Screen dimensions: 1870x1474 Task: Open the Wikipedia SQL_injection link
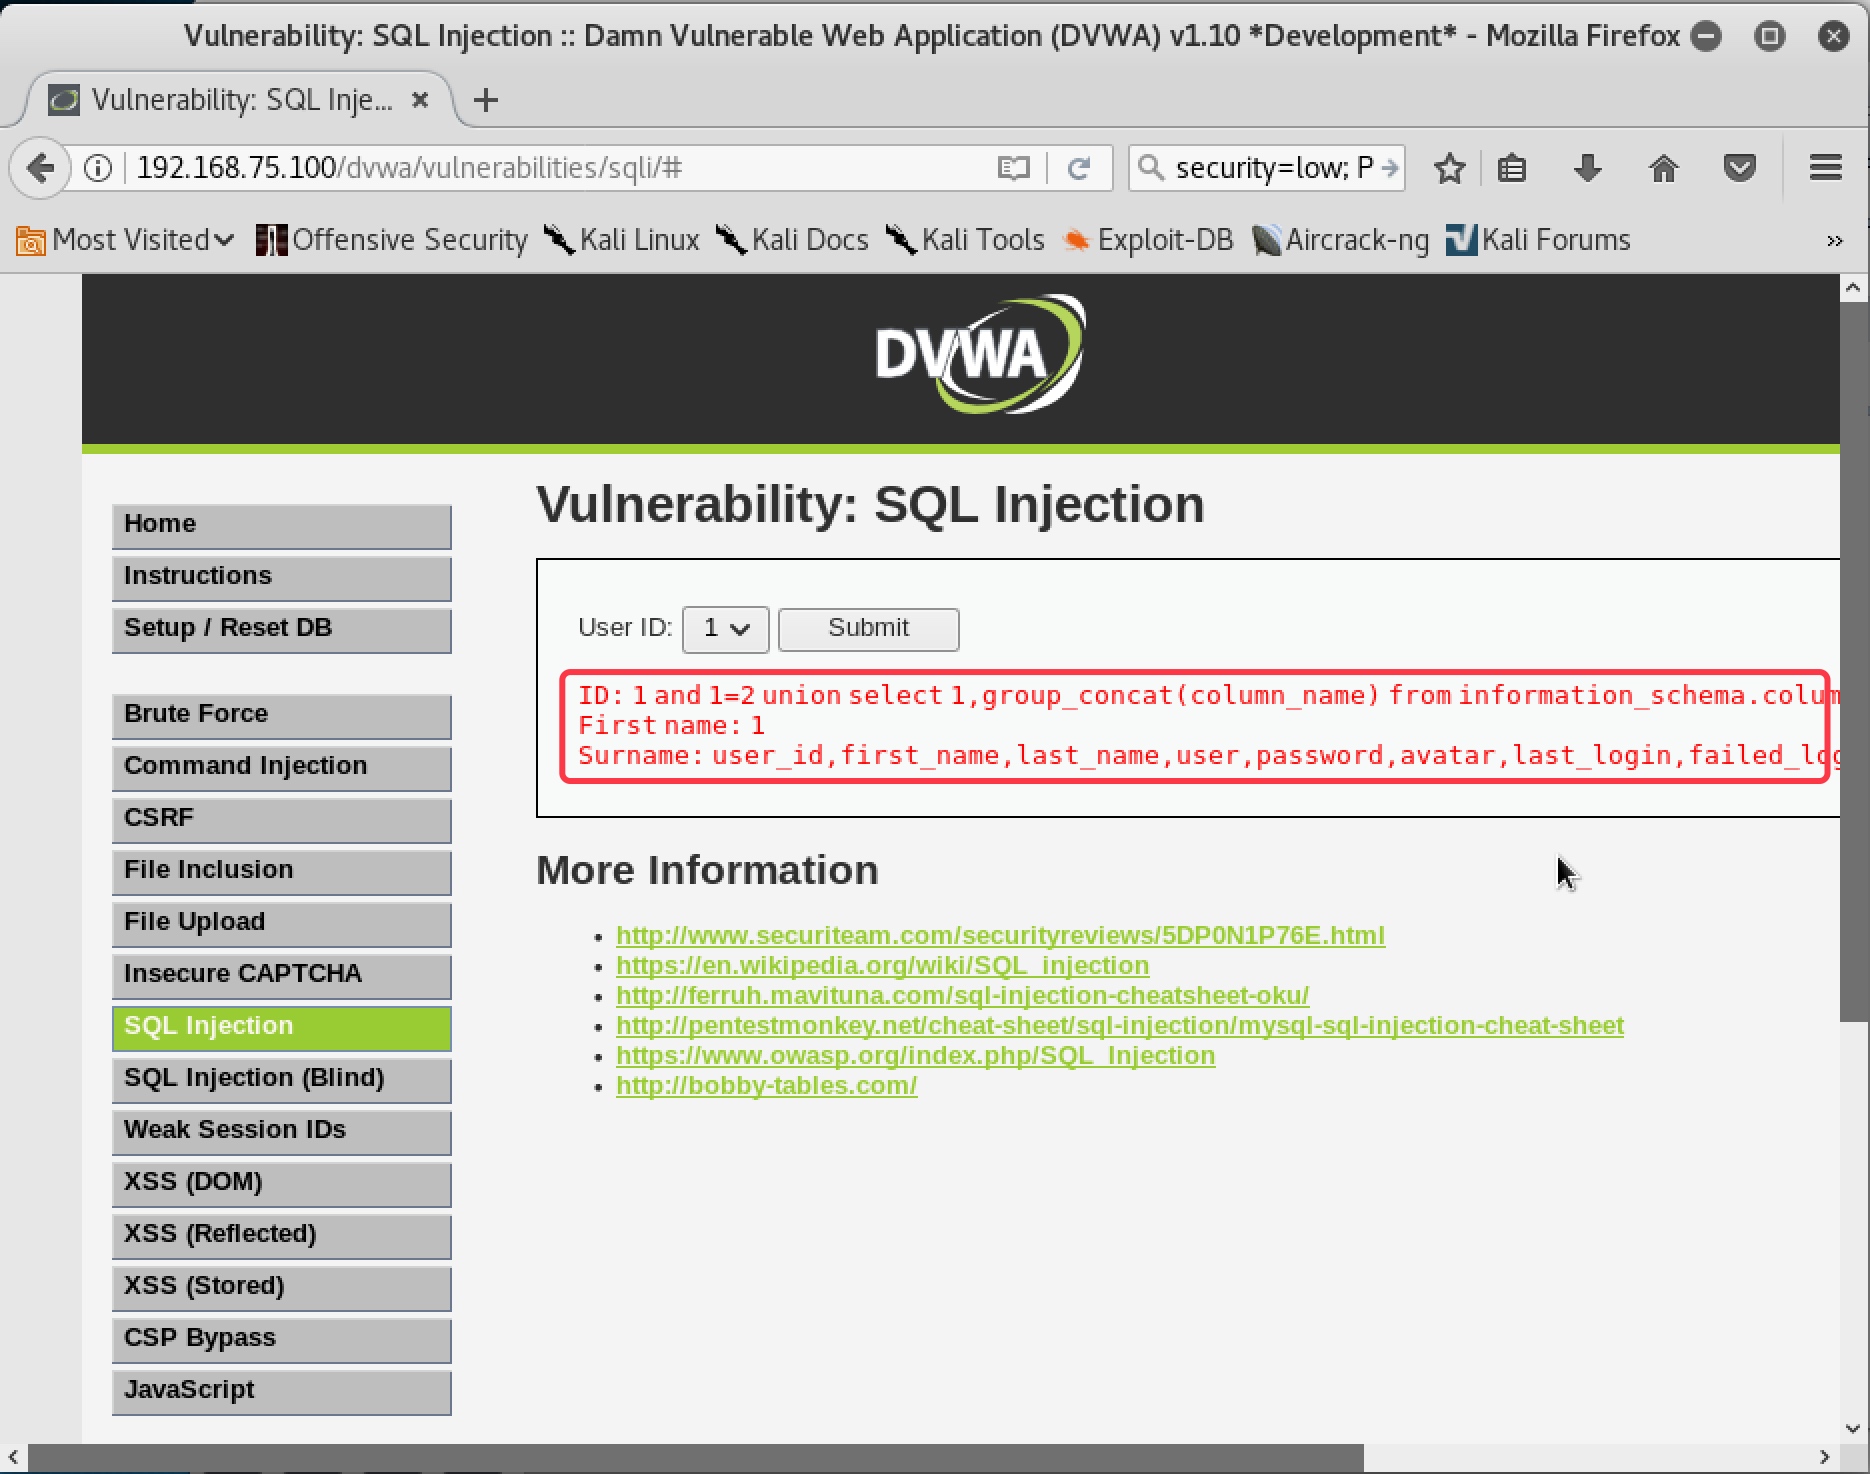pos(882,965)
